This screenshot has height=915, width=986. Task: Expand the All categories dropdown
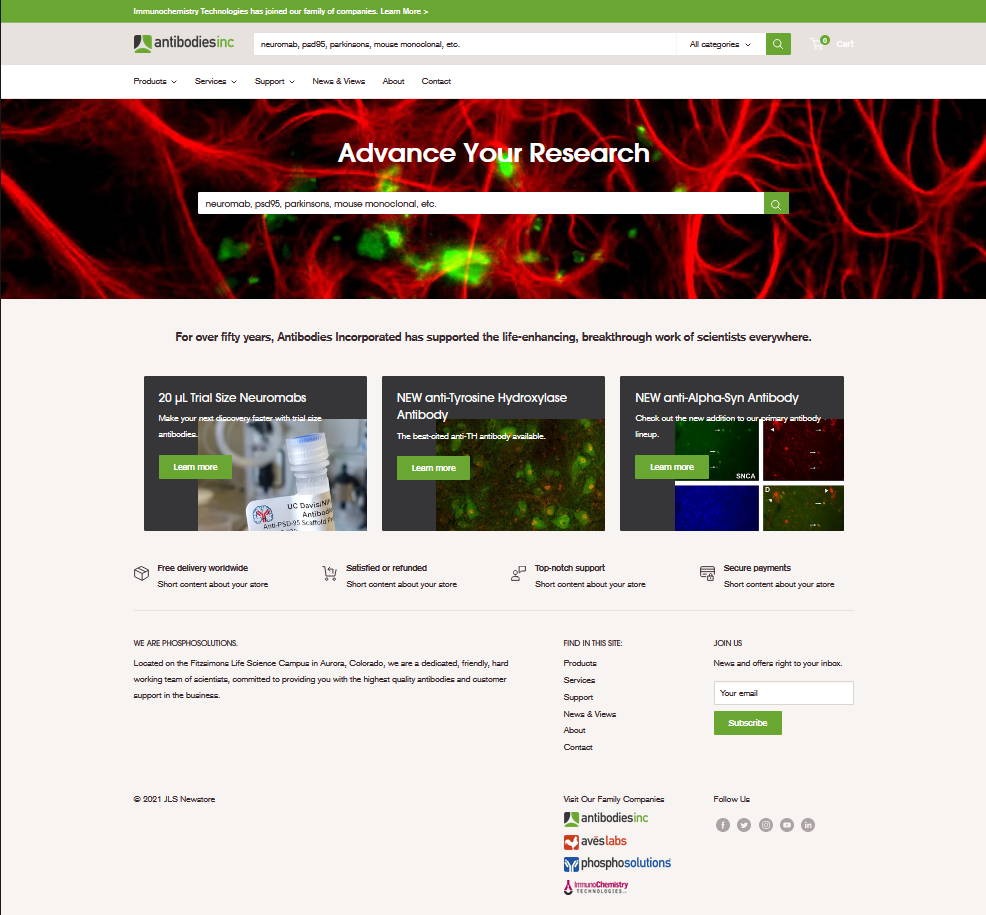tap(720, 44)
